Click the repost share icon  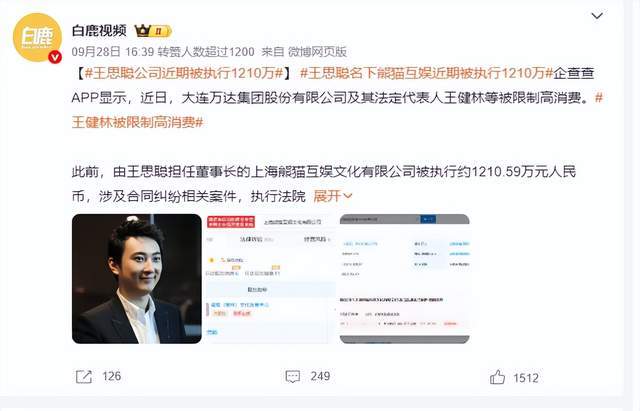click(84, 376)
